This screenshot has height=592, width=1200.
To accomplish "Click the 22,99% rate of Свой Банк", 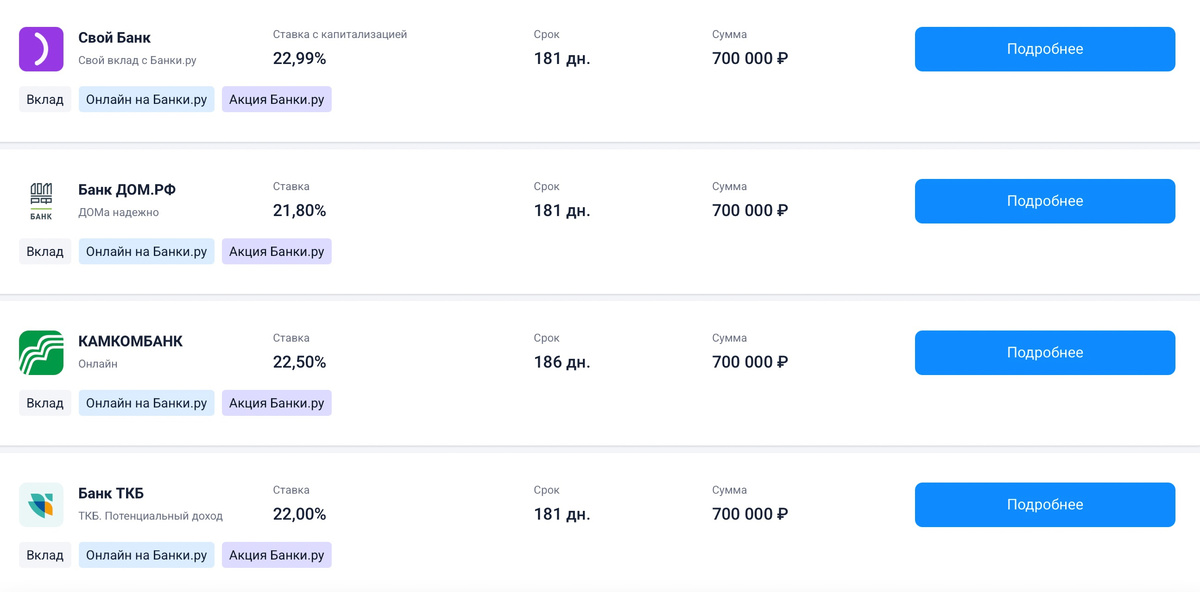I will point(299,58).
